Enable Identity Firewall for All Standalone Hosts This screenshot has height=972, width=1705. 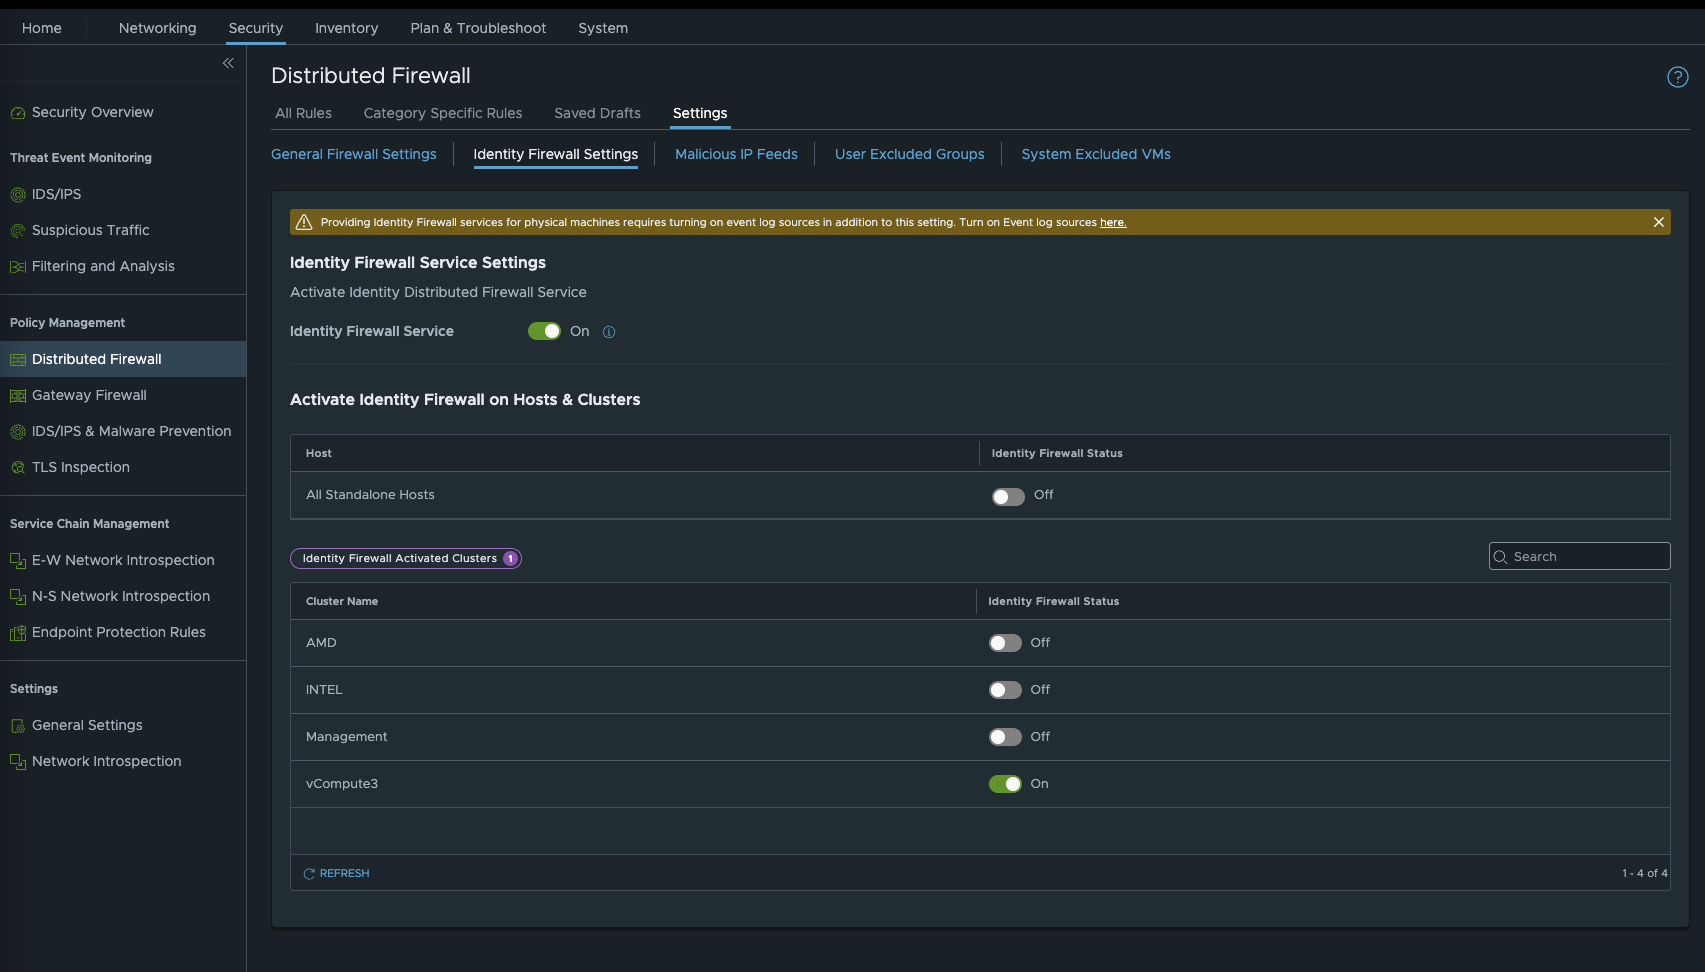click(x=1007, y=496)
